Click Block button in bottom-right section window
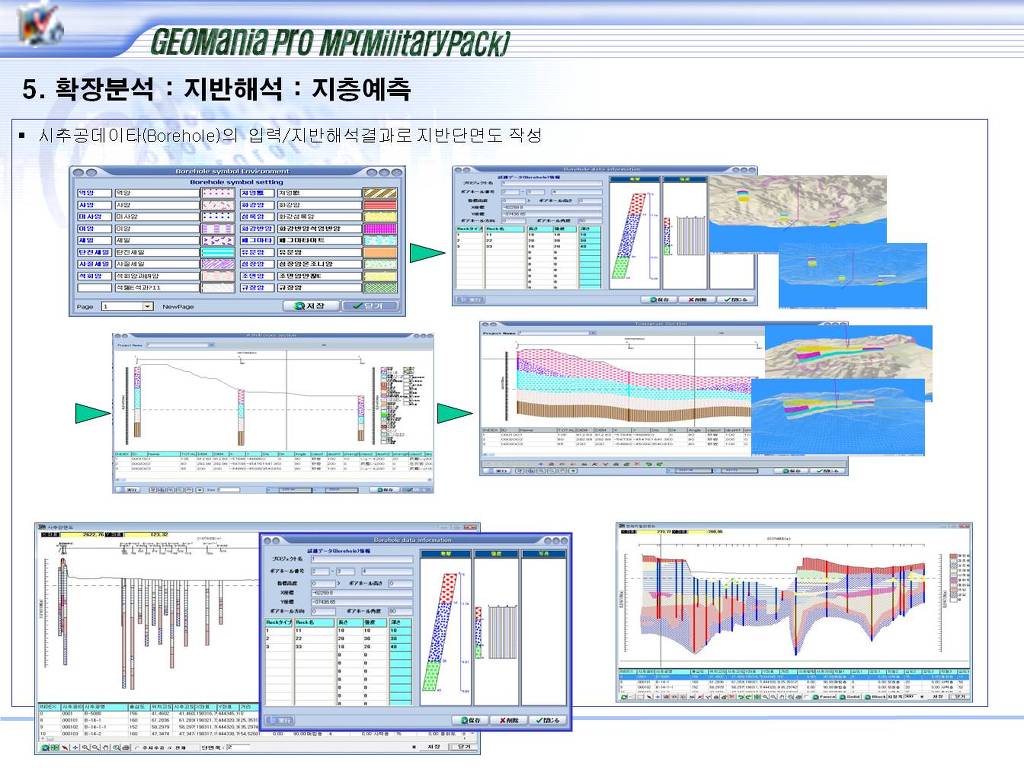This screenshot has height=768, width=1024. click(x=876, y=697)
